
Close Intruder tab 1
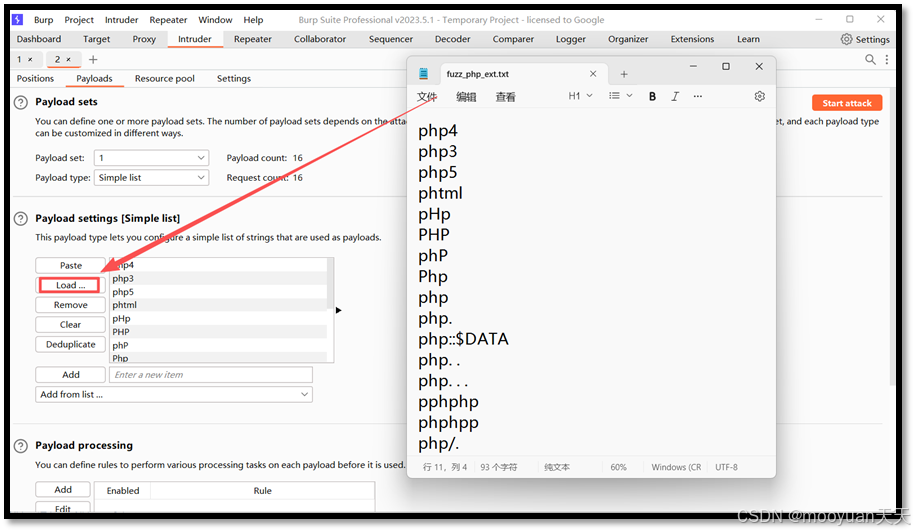click(x=30, y=60)
